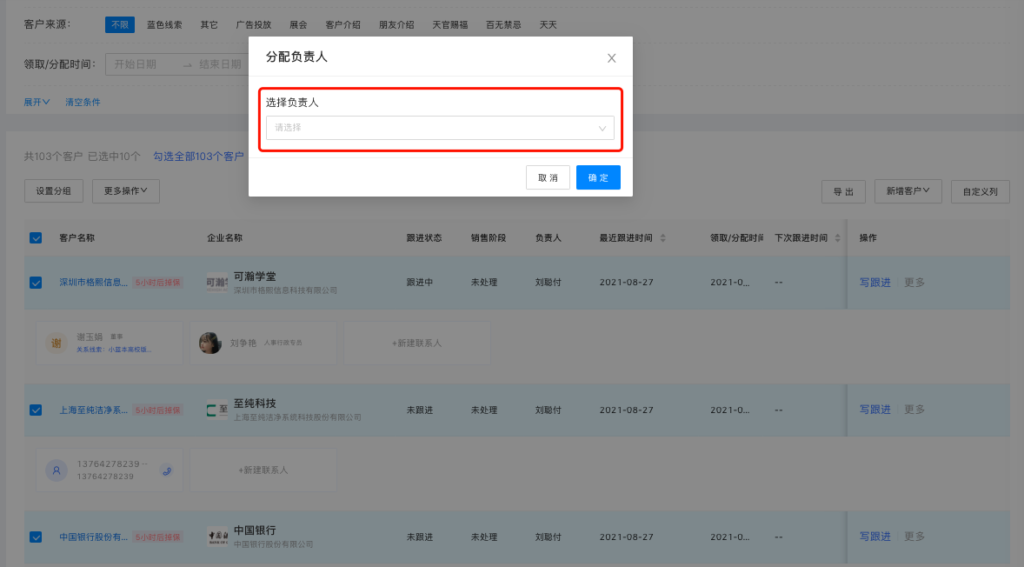Click the phone call icon beside 13764278239
The height and width of the screenshot is (567, 1024).
(167, 470)
